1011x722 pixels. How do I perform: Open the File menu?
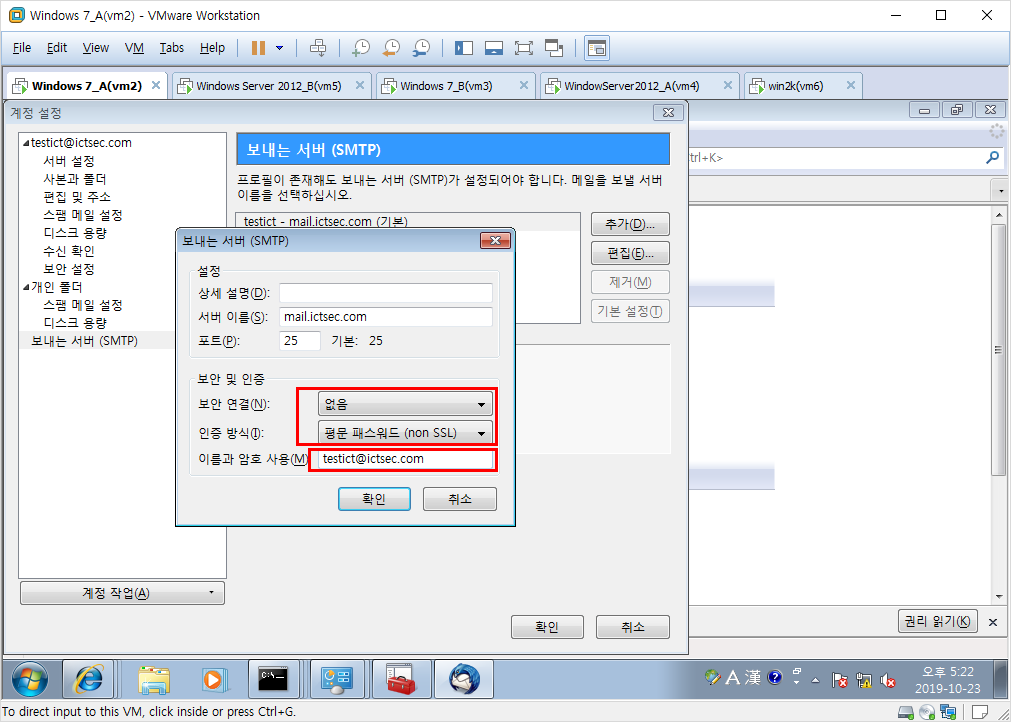pyautogui.click(x=22, y=48)
